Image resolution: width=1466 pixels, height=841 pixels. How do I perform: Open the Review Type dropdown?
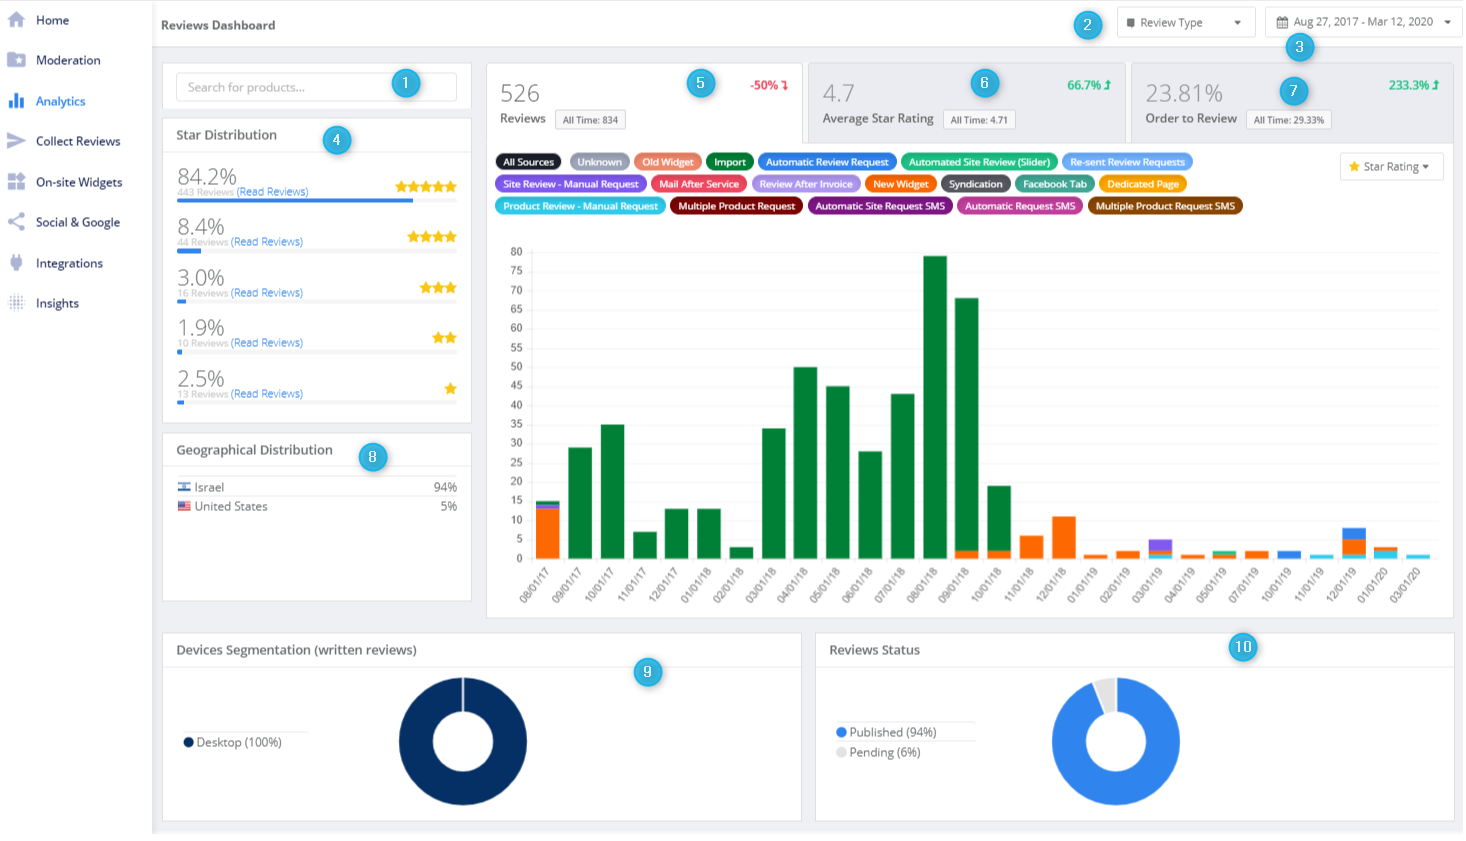(1186, 21)
